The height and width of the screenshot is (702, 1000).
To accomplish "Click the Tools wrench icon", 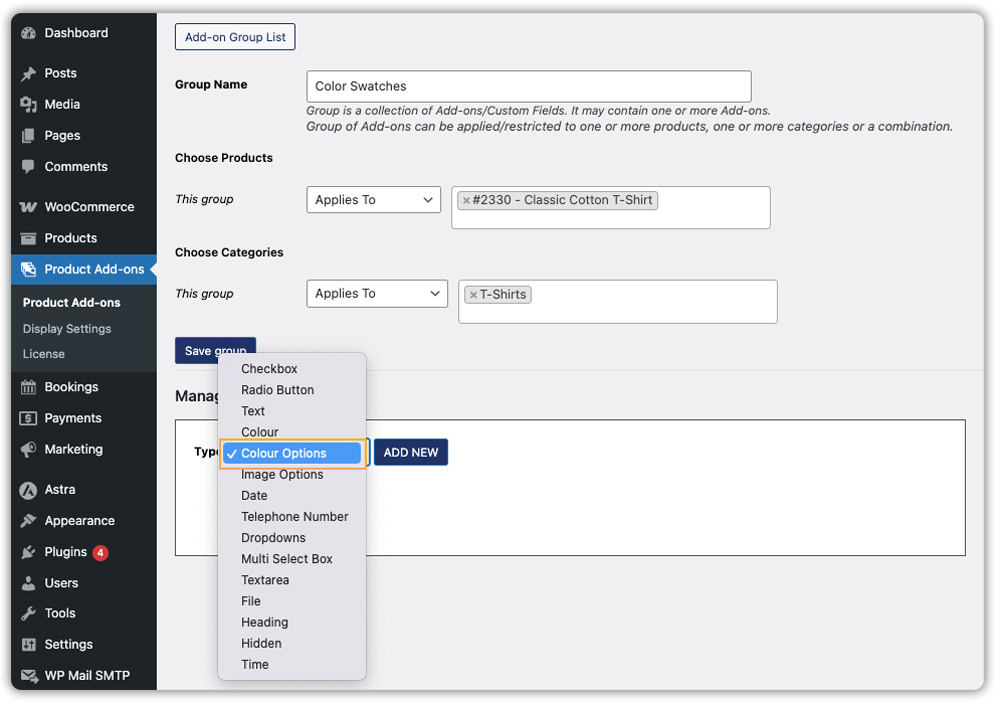I will tap(28, 613).
